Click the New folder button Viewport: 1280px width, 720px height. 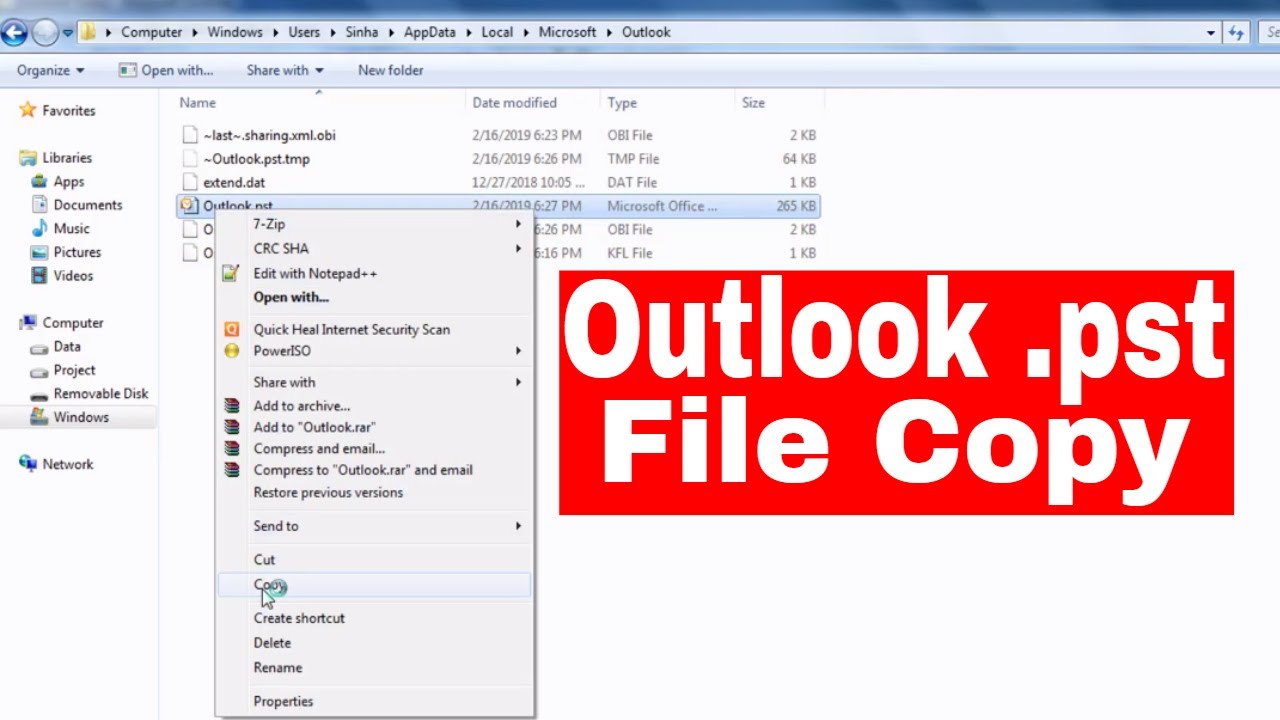click(390, 70)
